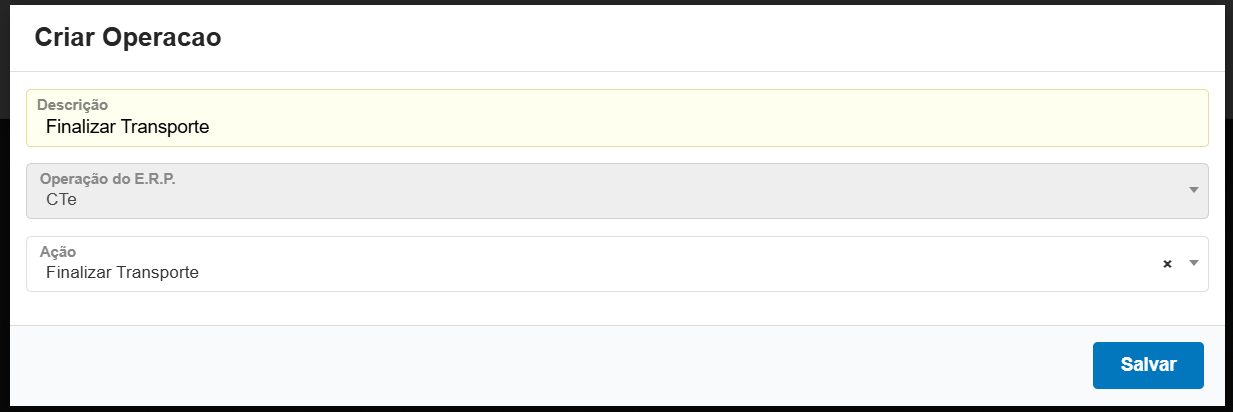Expand the Operação do E.R.P. arrow

point(1193,190)
